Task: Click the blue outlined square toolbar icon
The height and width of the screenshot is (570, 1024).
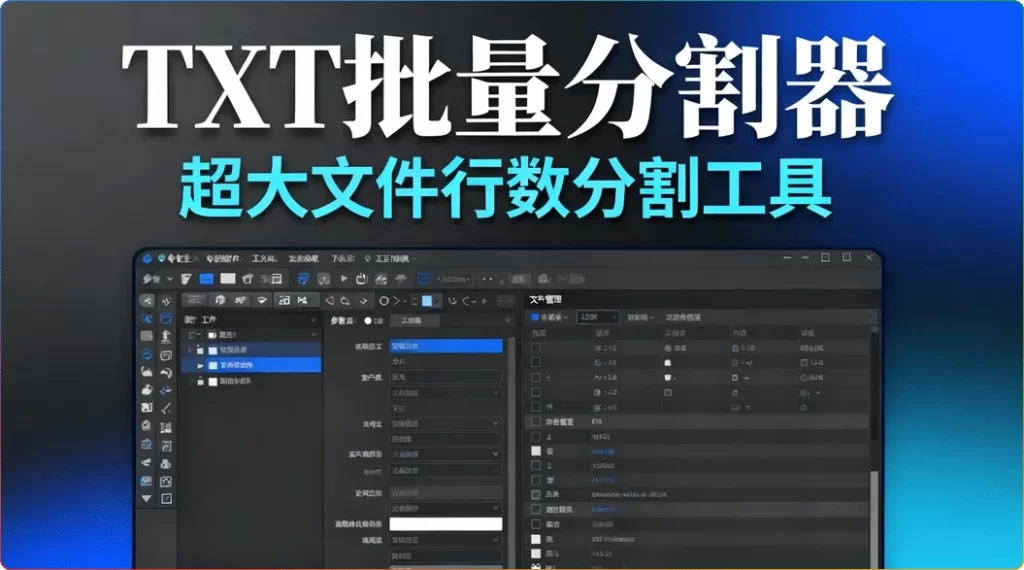Action: pyautogui.click(x=423, y=279)
